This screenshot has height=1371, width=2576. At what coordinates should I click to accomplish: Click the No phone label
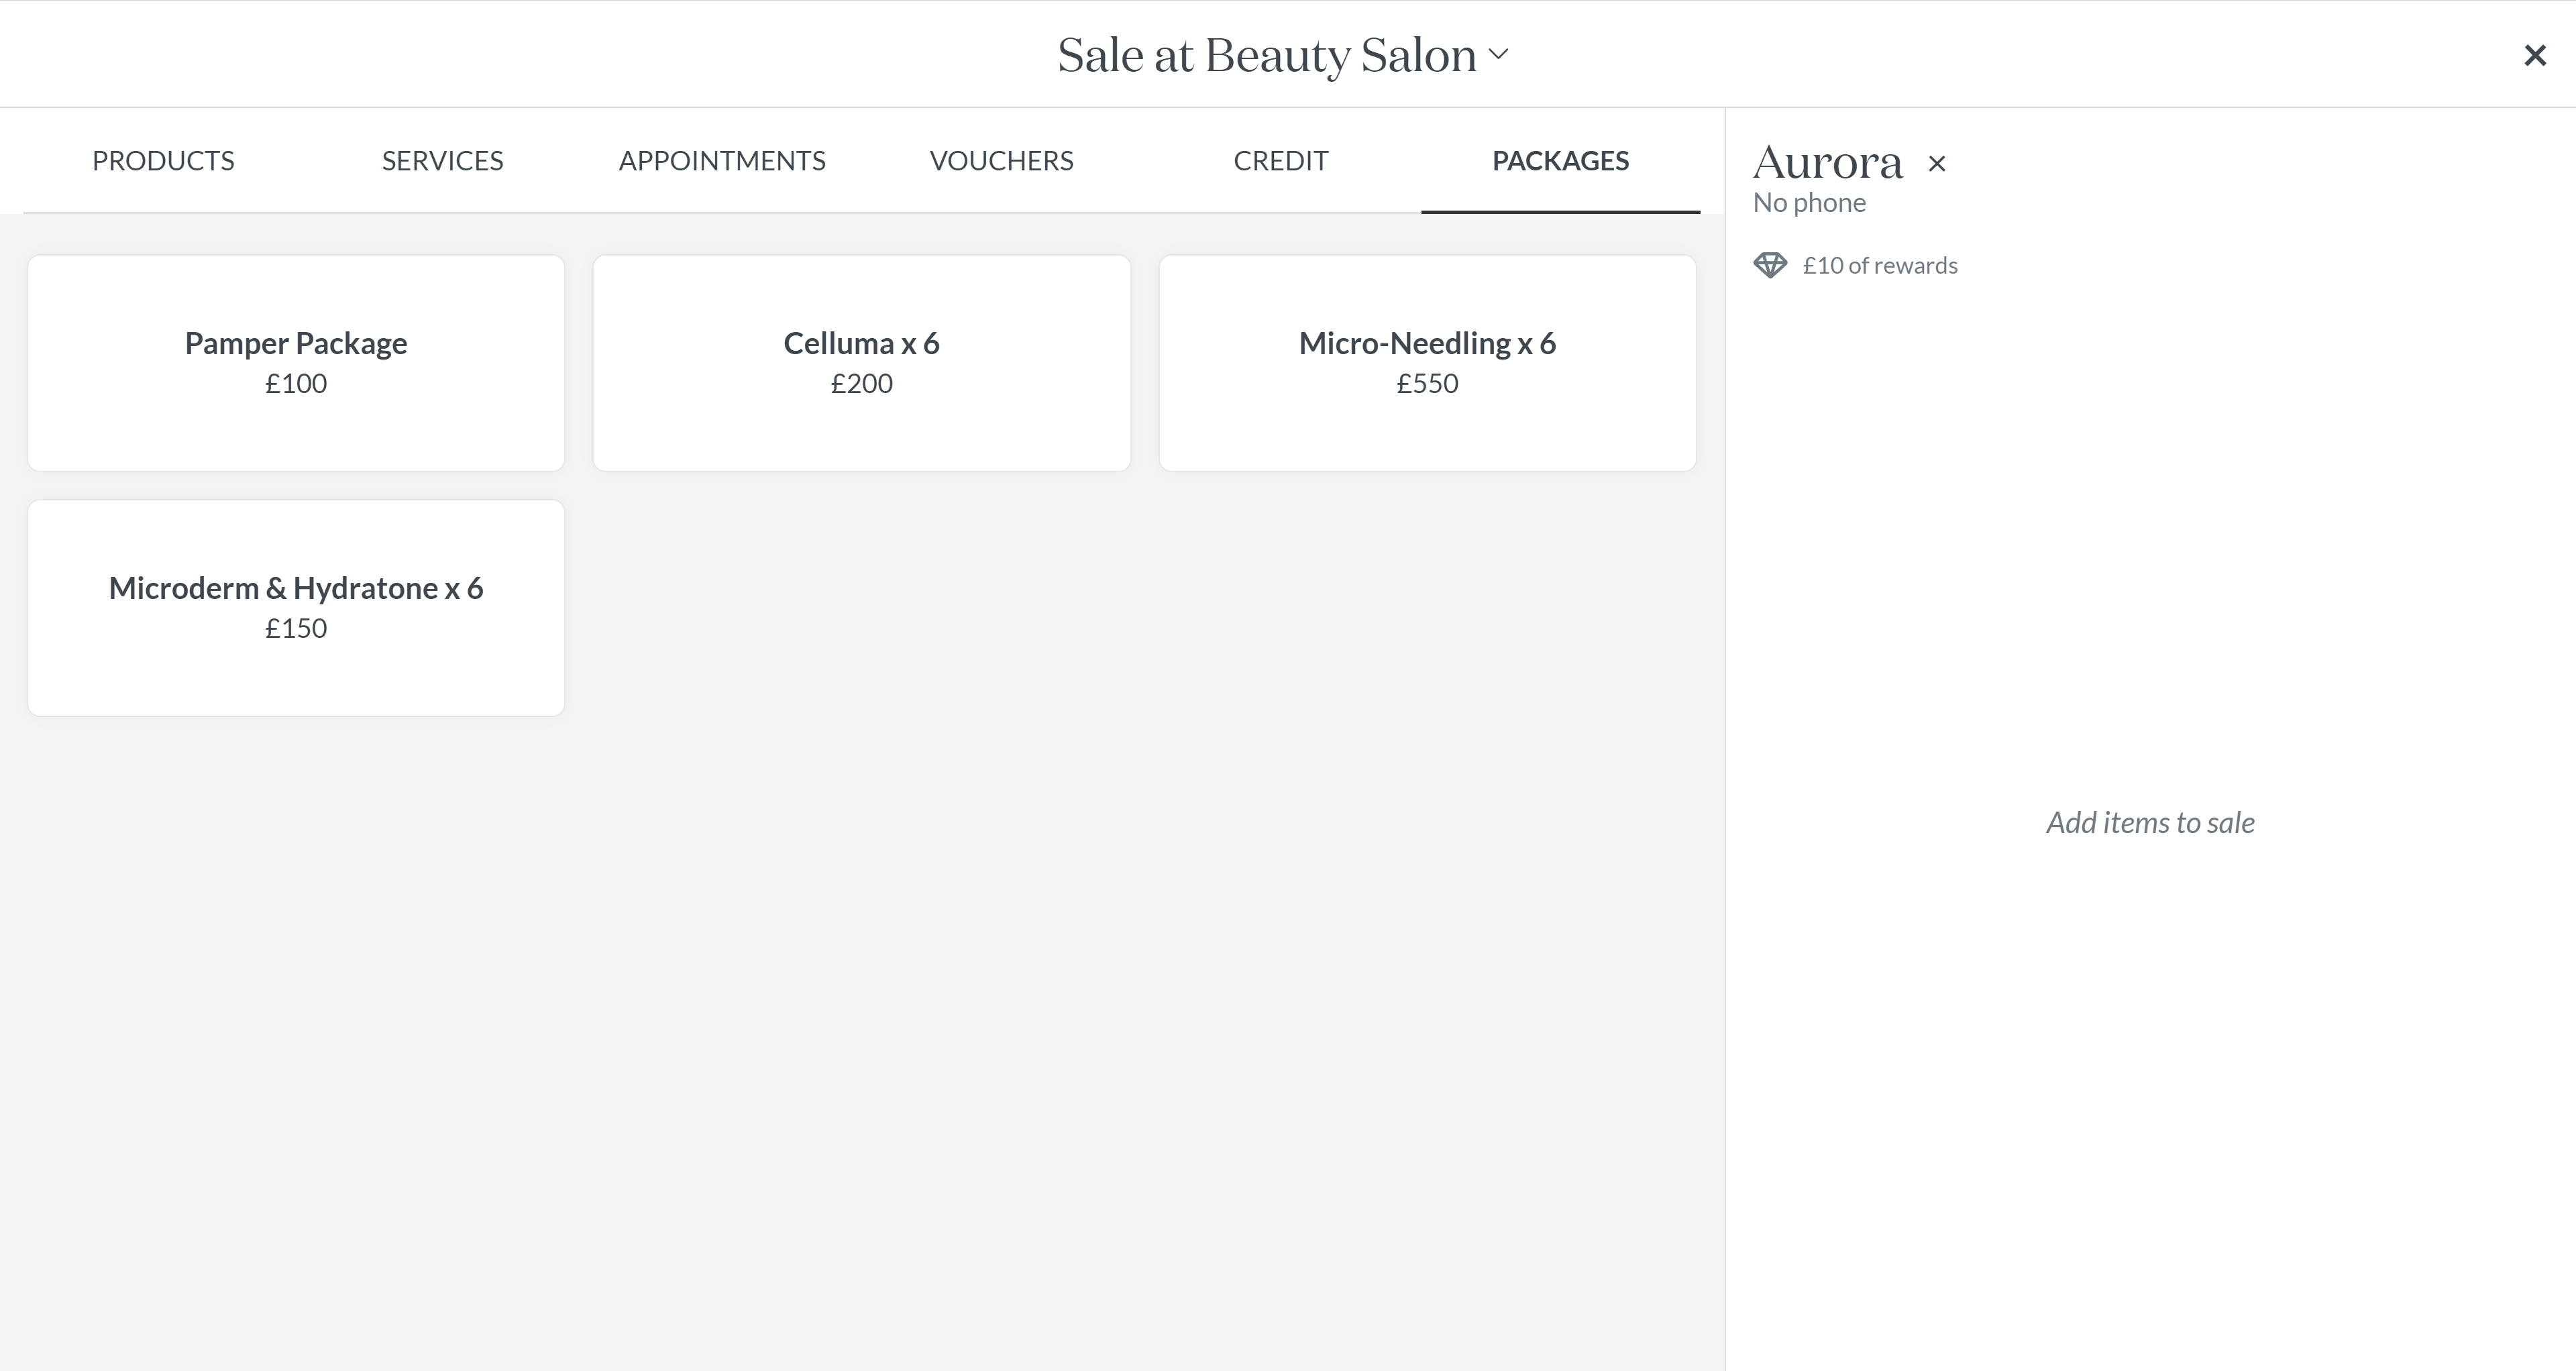(1809, 203)
